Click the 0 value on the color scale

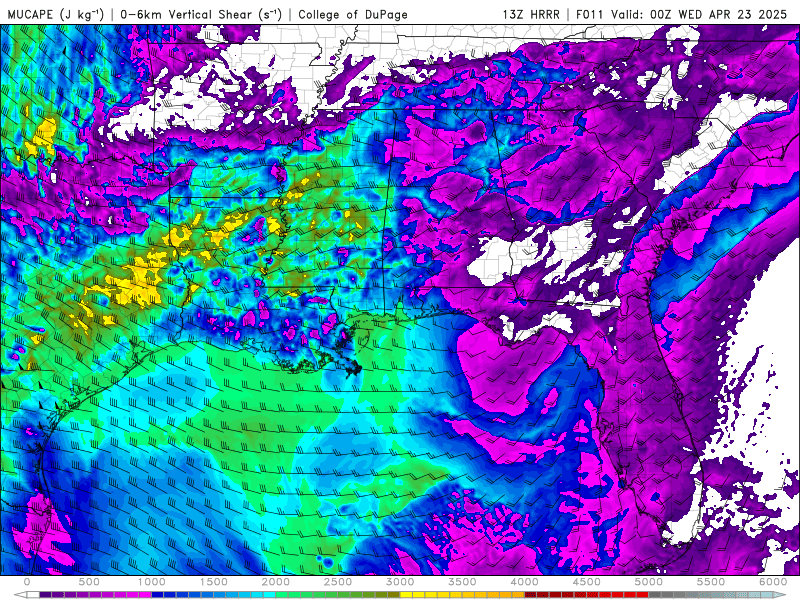point(27,582)
